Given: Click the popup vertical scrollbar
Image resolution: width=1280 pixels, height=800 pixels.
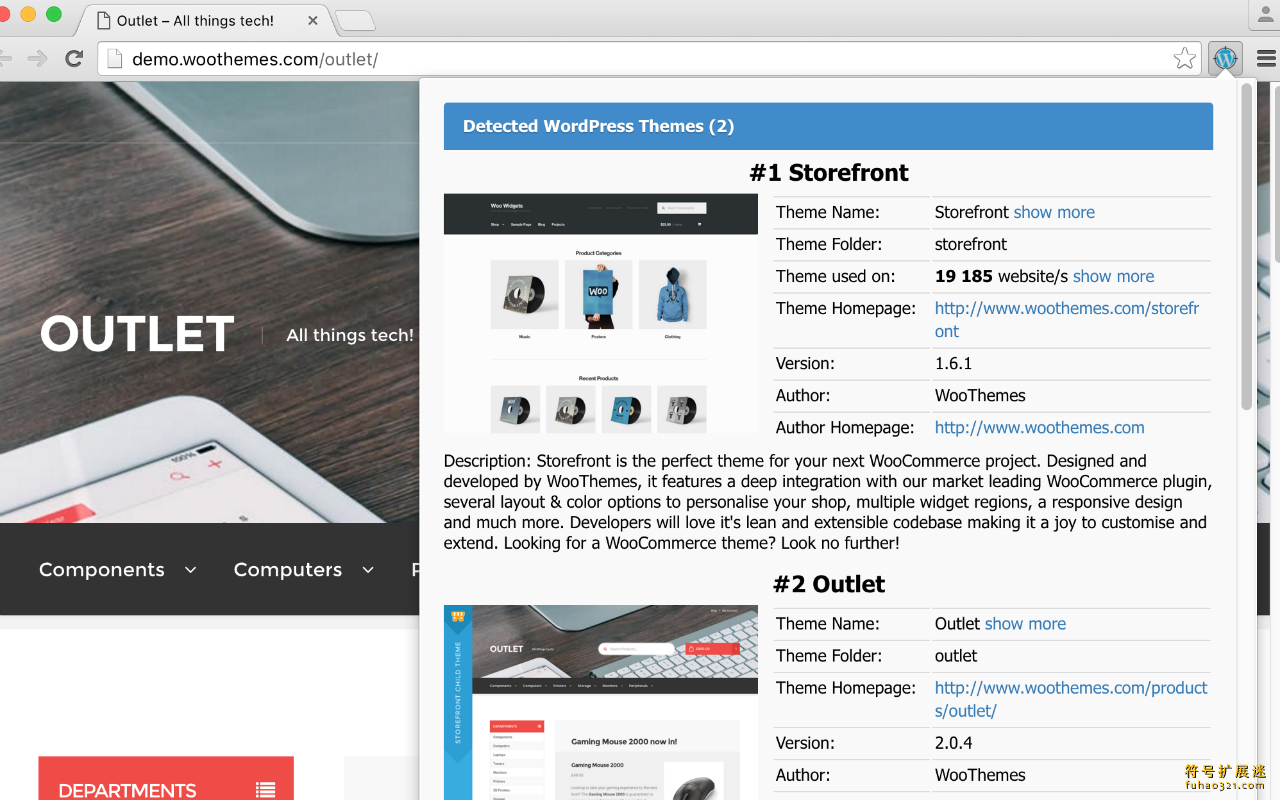Looking at the screenshot, I should coord(1246,246).
